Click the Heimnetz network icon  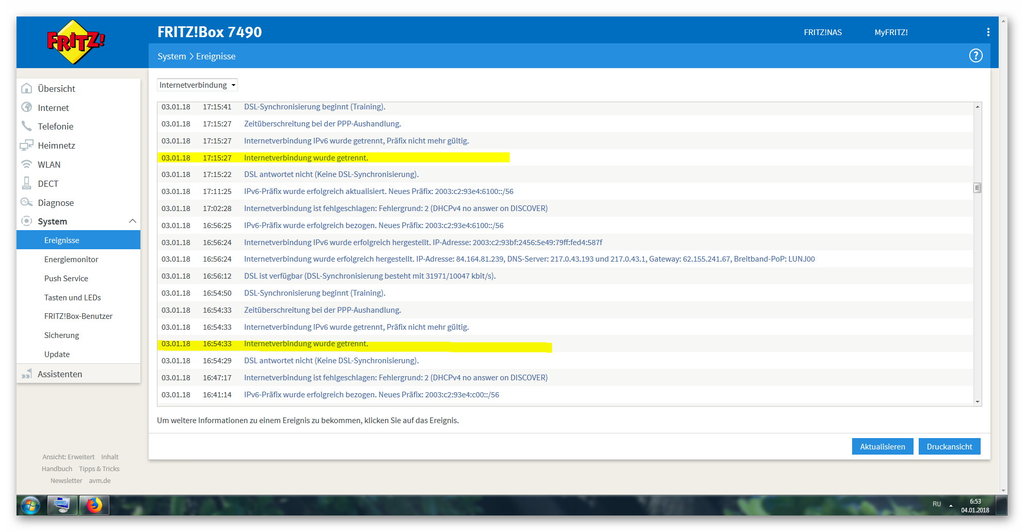(27, 145)
